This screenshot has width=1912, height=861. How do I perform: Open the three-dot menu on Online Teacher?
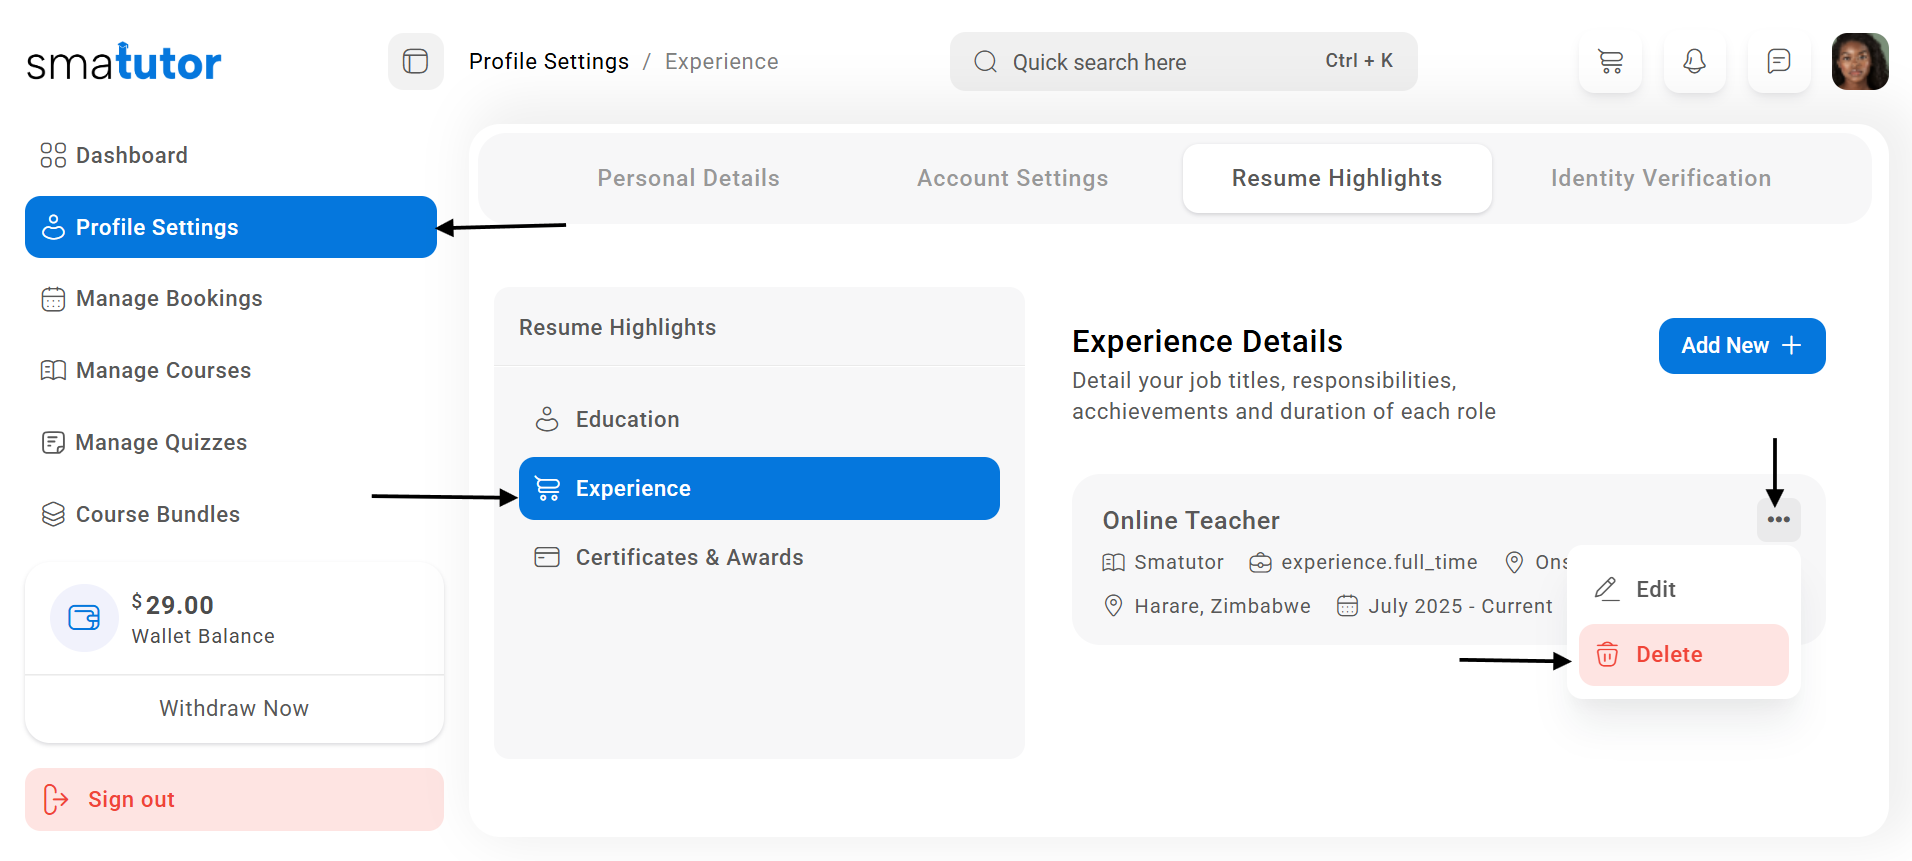point(1778,520)
